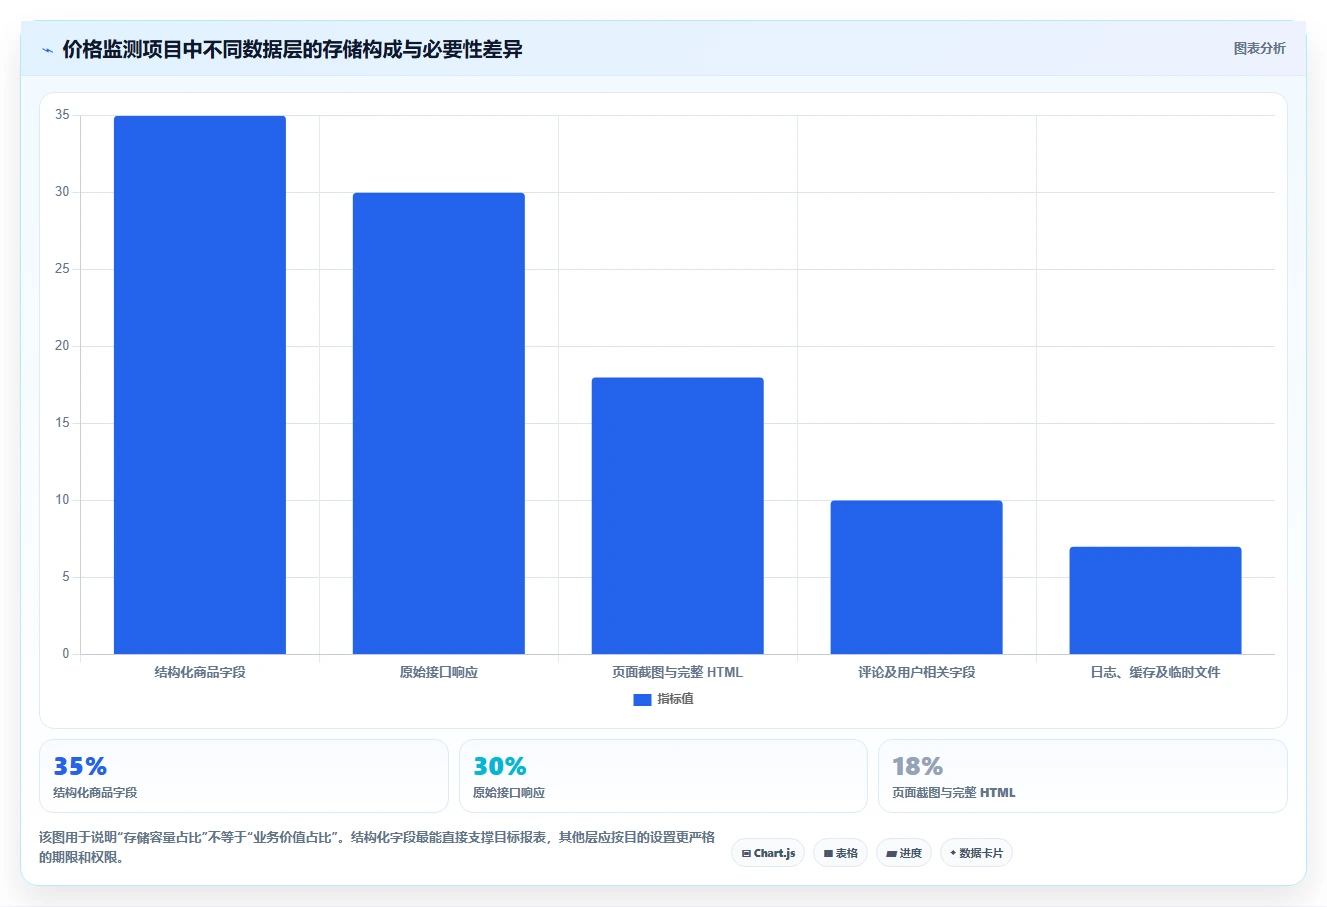Click the 表格 tag chip
This screenshot has height=907, width=1327.
[x=840, y=853]
